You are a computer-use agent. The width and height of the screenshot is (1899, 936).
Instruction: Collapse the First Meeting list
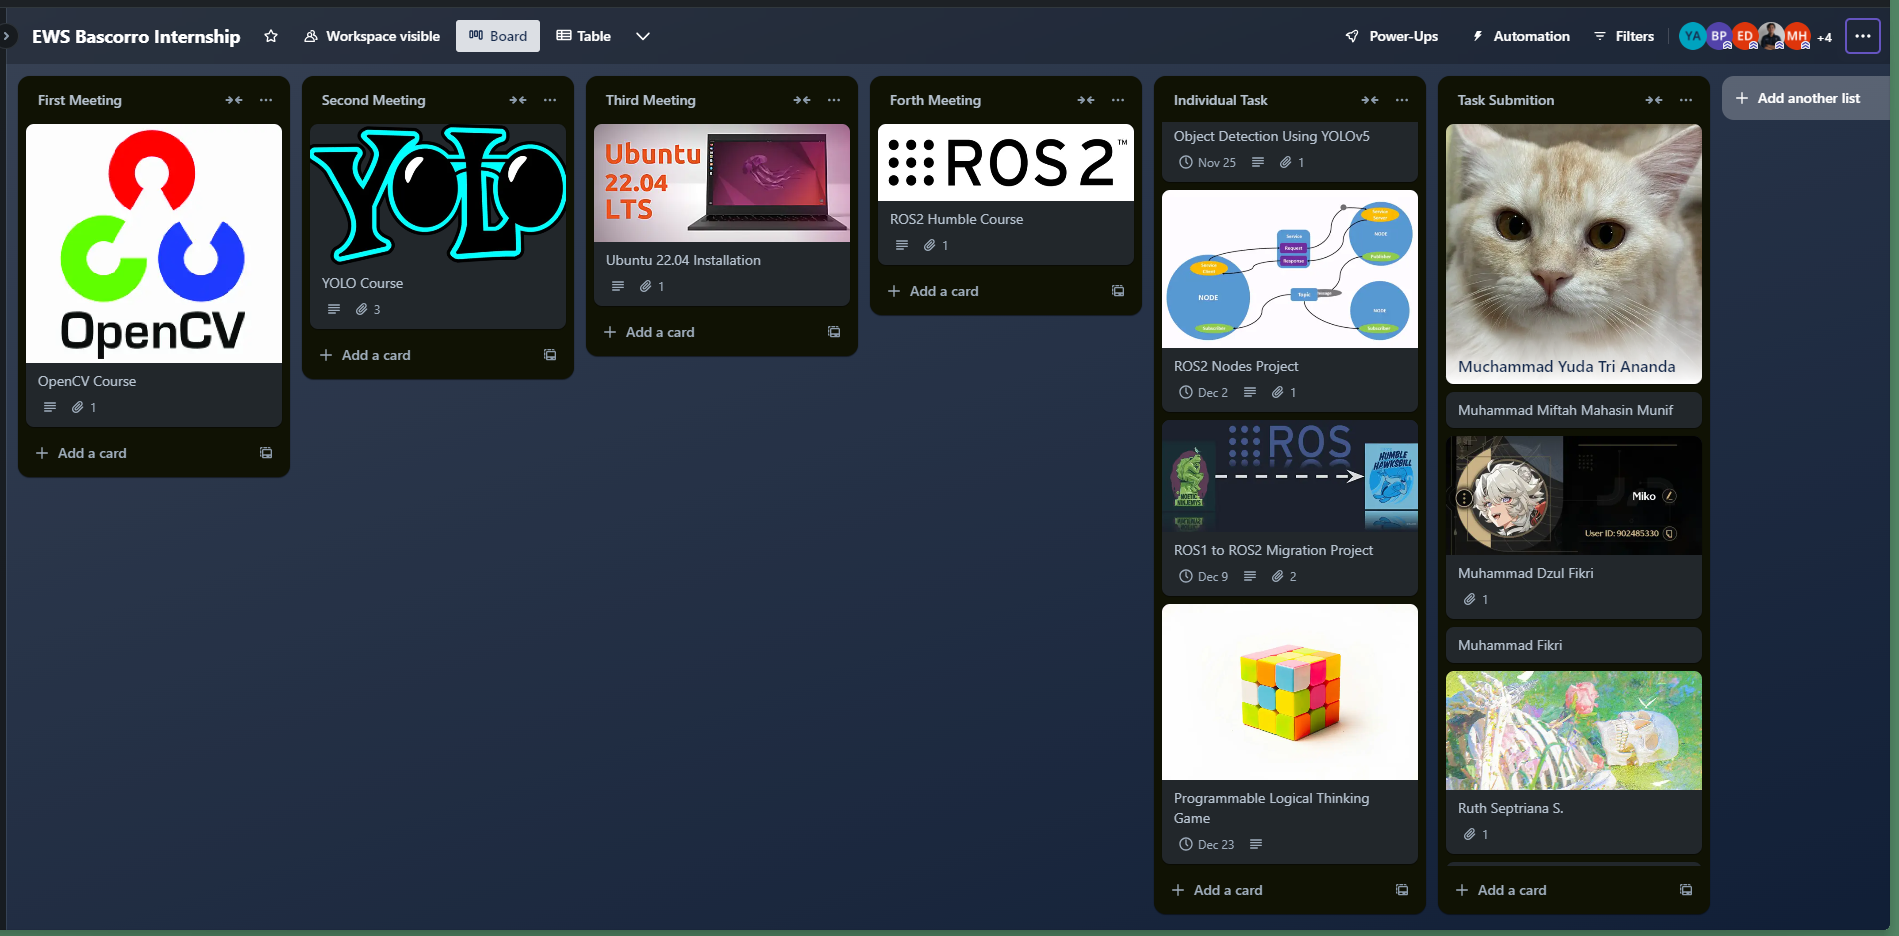(x=234, y=100)
